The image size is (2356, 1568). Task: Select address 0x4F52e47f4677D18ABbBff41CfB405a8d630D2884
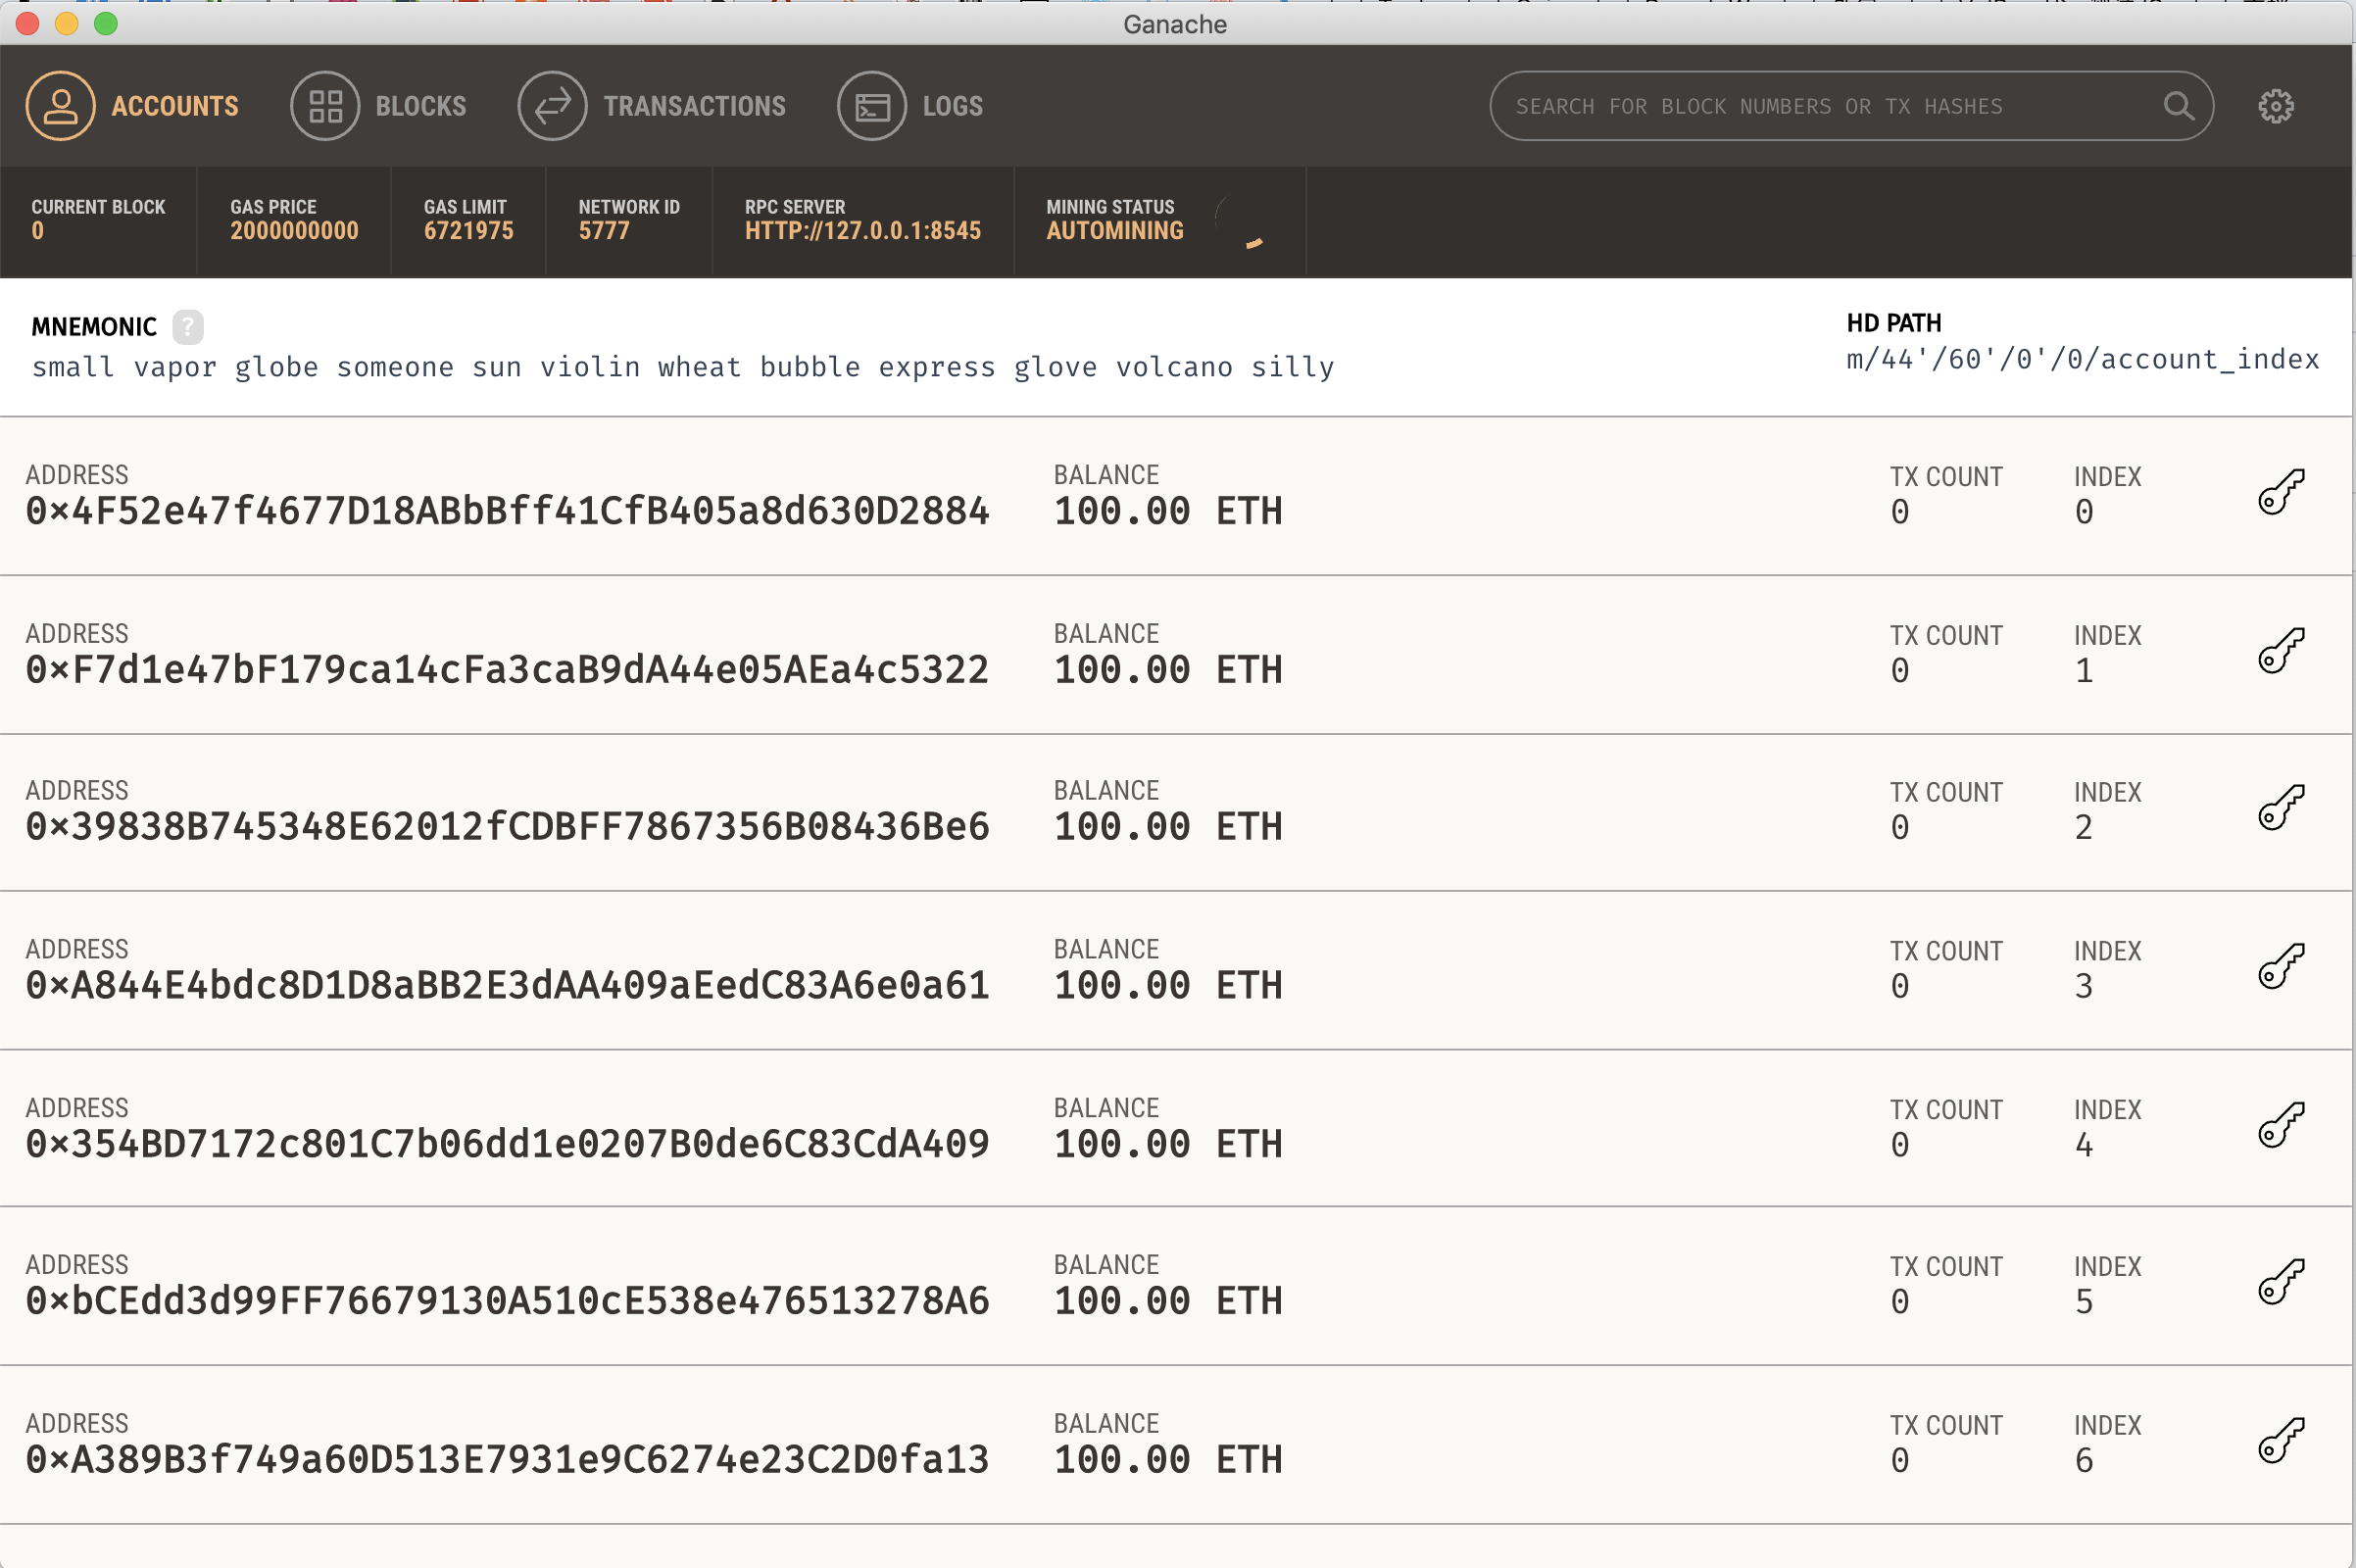click(x=508, y=512)
